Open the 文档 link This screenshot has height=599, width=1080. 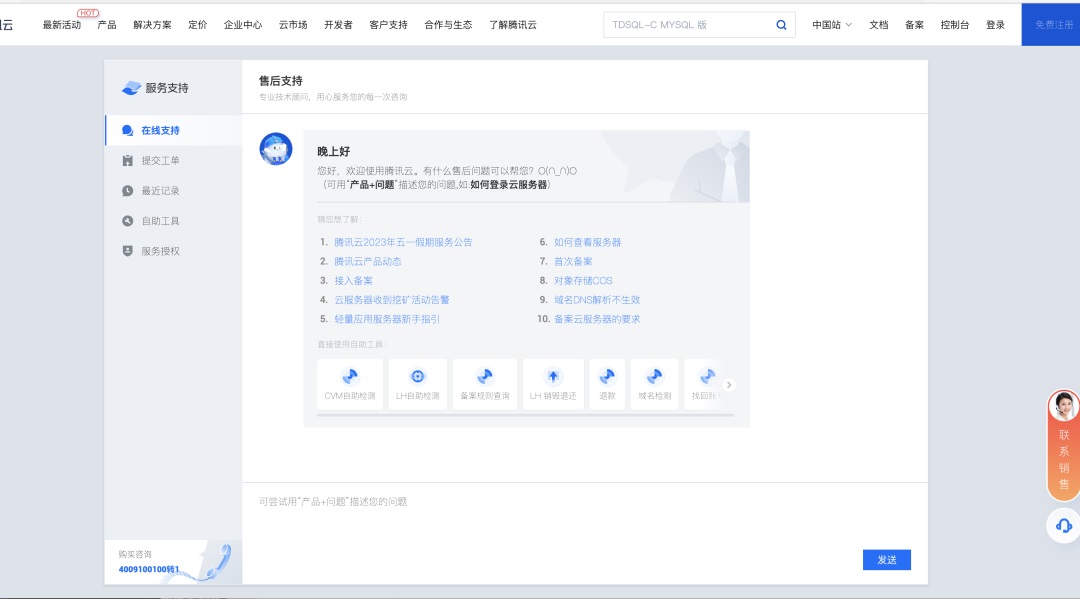coord(878,25)
